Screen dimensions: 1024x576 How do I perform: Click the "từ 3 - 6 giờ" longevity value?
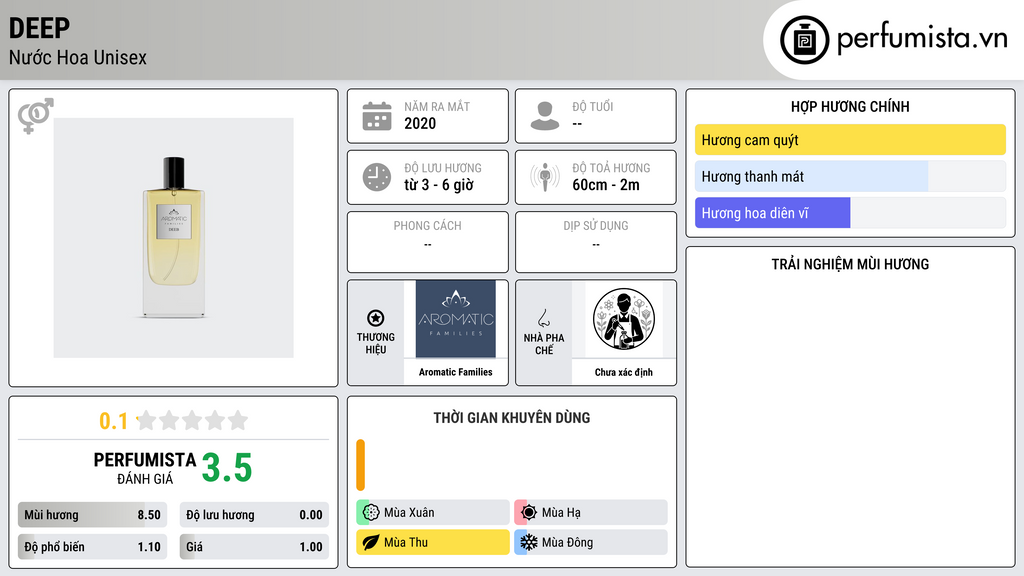[439, 185]
